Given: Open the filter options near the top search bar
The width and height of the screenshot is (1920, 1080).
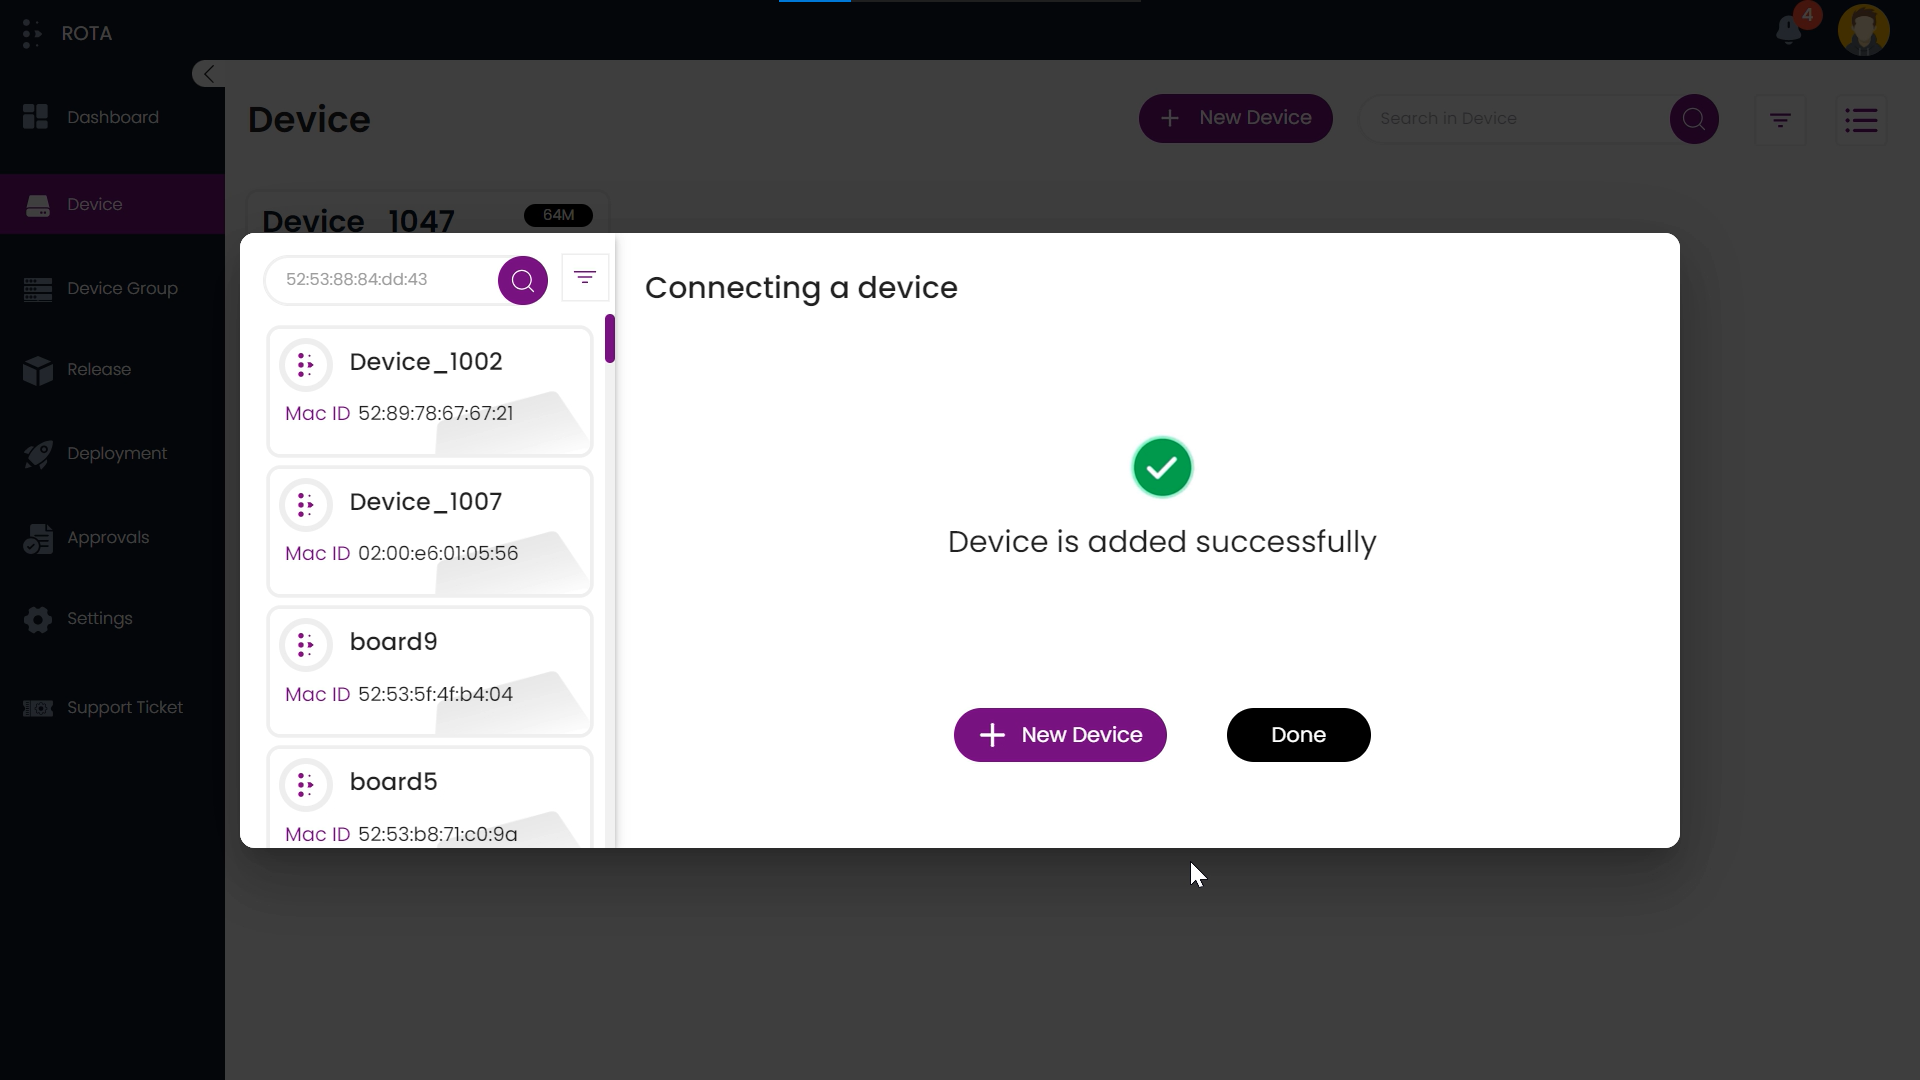Looking at the screenshot, I should click(x=1780, y=119).
